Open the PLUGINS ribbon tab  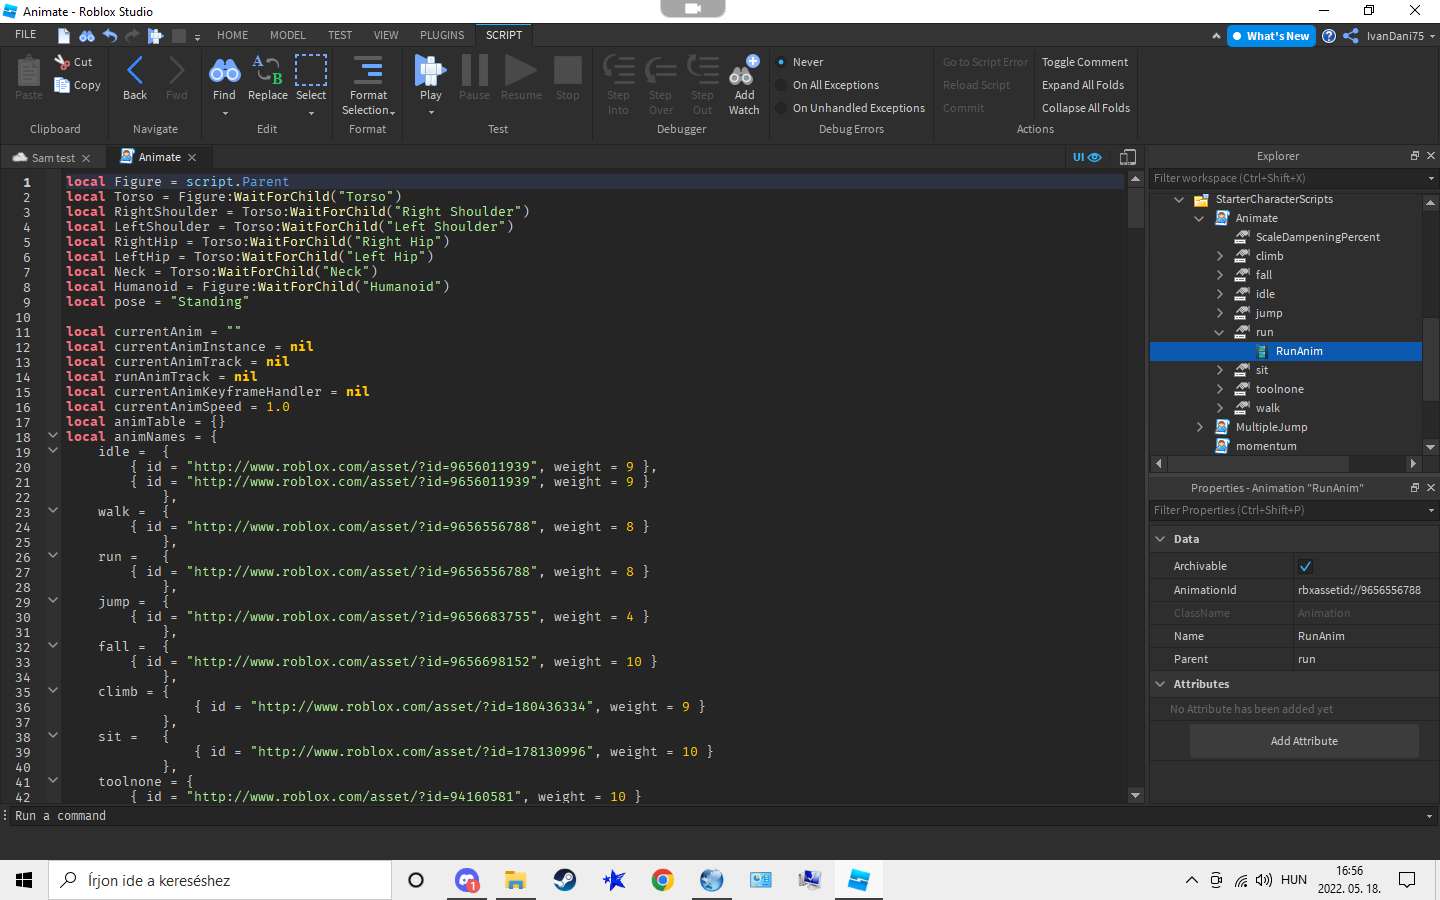442,35
